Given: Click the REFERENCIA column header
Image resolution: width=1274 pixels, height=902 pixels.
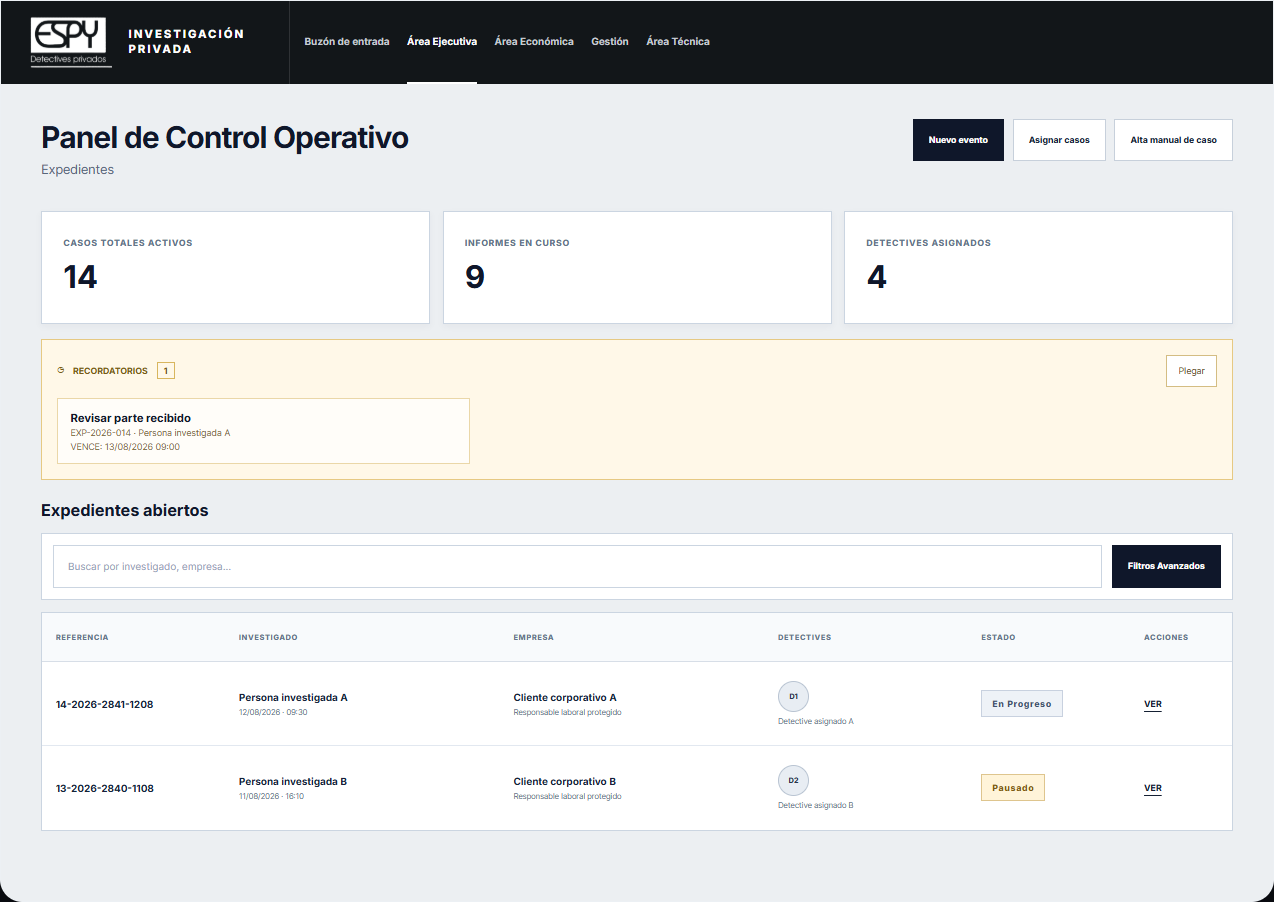Looking at the screenshot, I should (82, 637).
